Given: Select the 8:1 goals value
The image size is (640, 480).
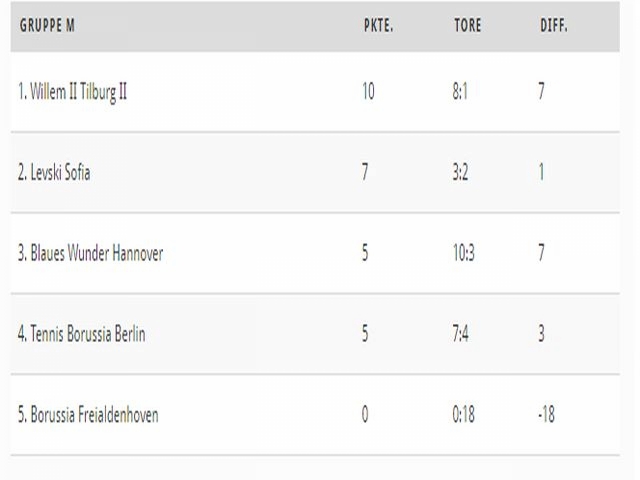Looking at the screenshot, I should pos(460,91).
